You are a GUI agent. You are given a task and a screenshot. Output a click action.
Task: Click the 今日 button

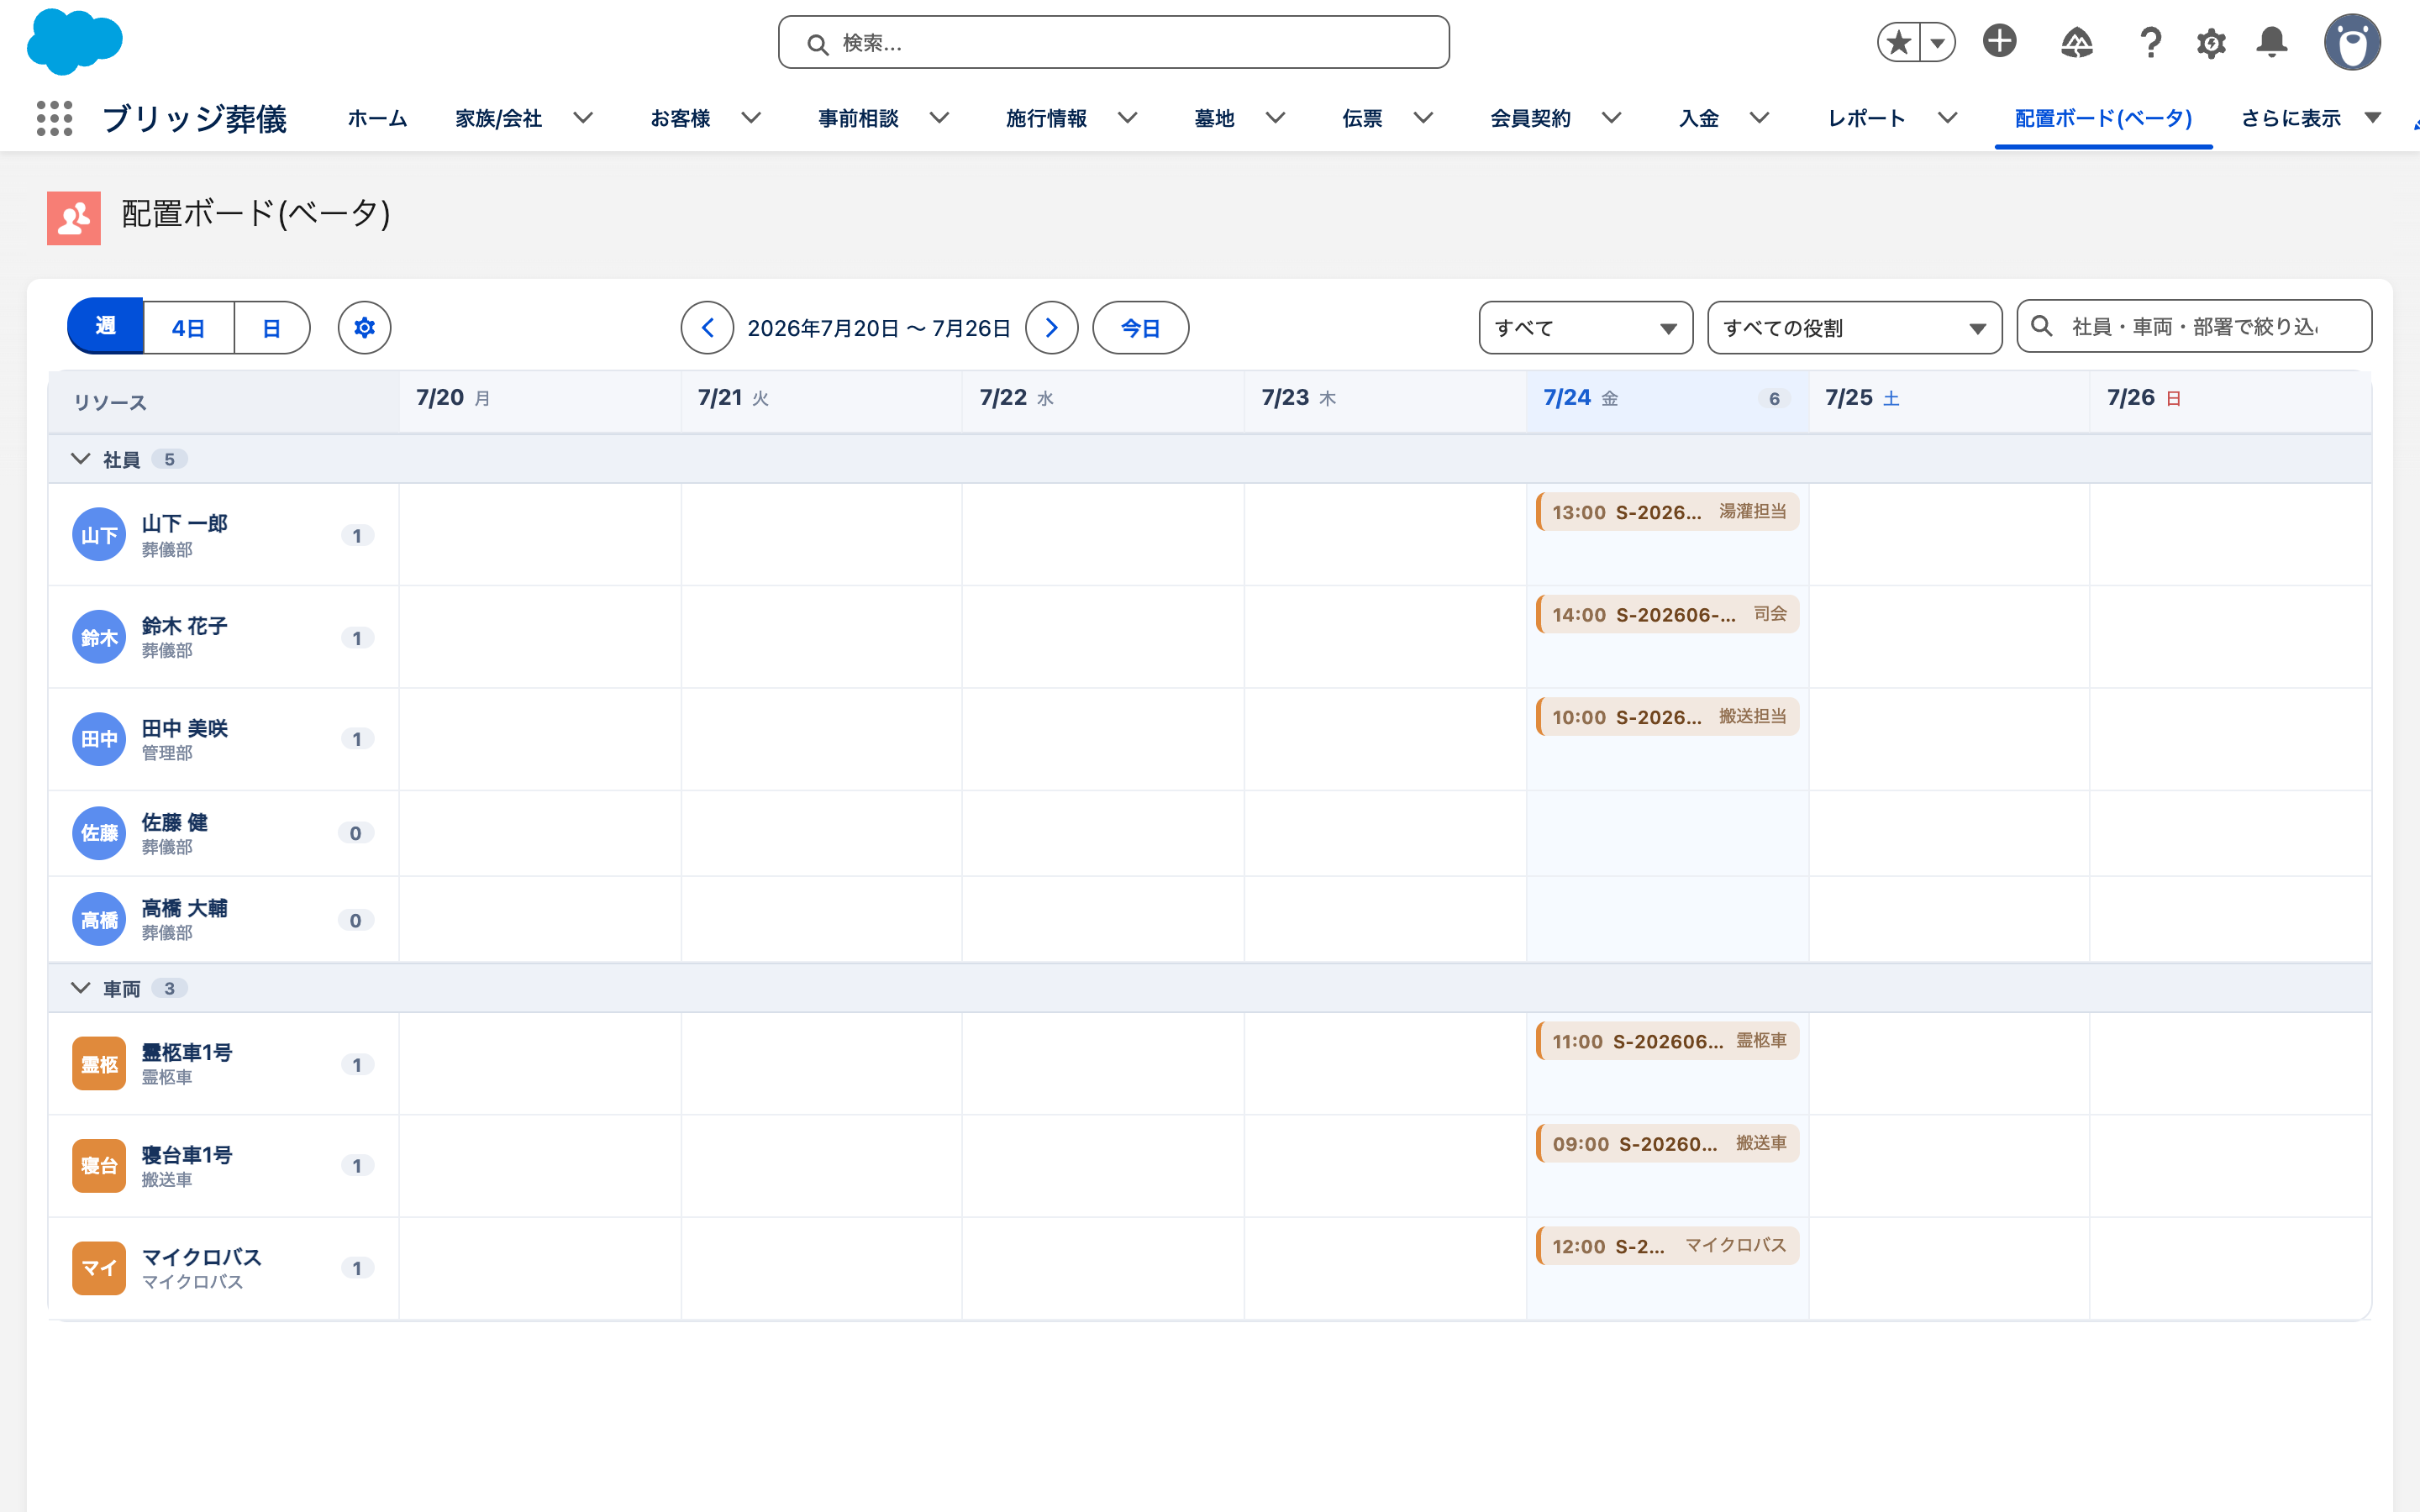(x=1140, y=328)
